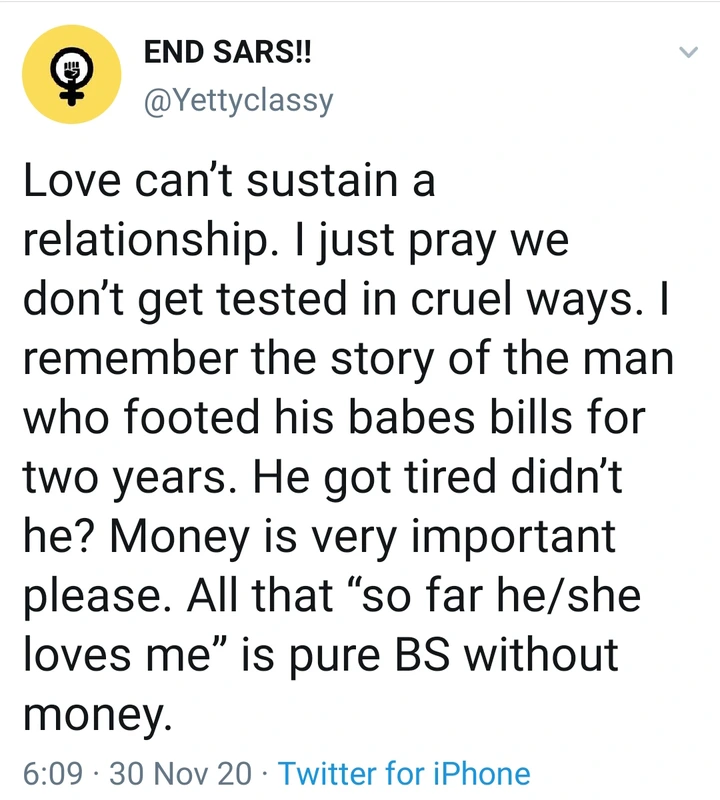Screen dimensions: 720x800
Task: Open the yellow profile avatar
Action: pos(72,77)
